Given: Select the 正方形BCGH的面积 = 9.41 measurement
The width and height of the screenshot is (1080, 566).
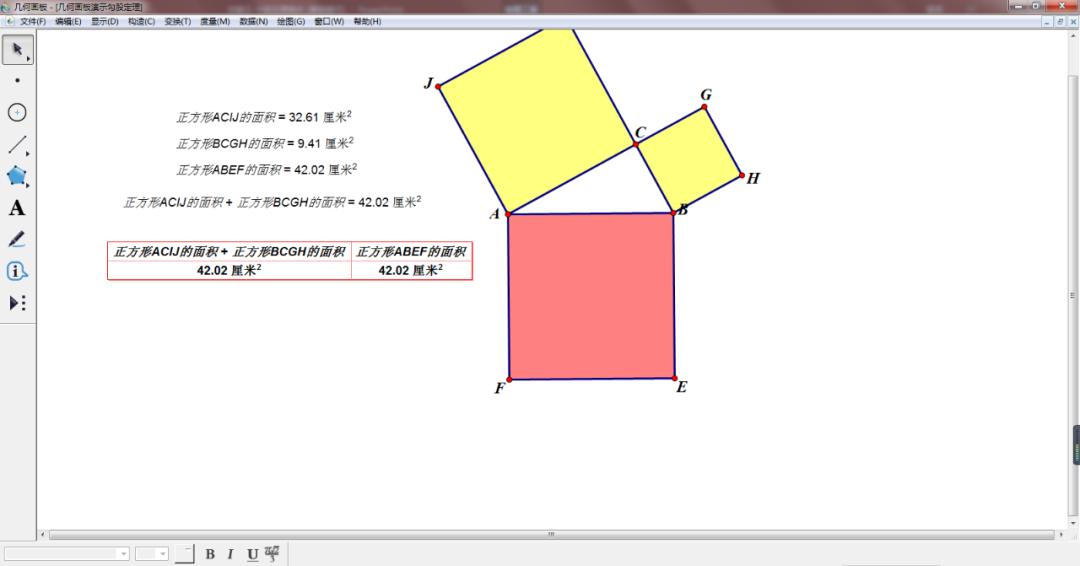Looking at the screenshot, I should [264, 143].
